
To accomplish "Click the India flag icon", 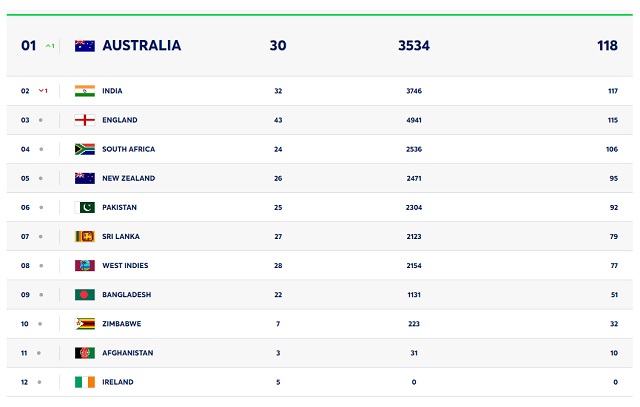I will coord(85,91).
